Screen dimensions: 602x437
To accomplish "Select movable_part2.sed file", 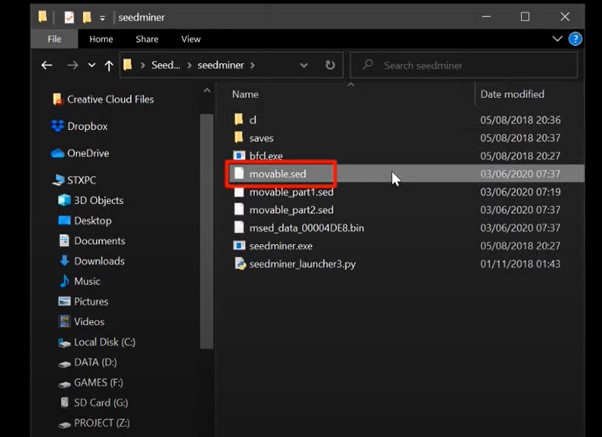I will pyautogui.click(x=291, y=210).
